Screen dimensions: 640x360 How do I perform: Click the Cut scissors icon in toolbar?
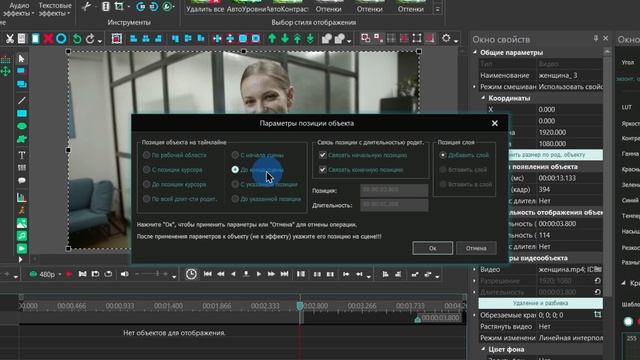[9, 39]
